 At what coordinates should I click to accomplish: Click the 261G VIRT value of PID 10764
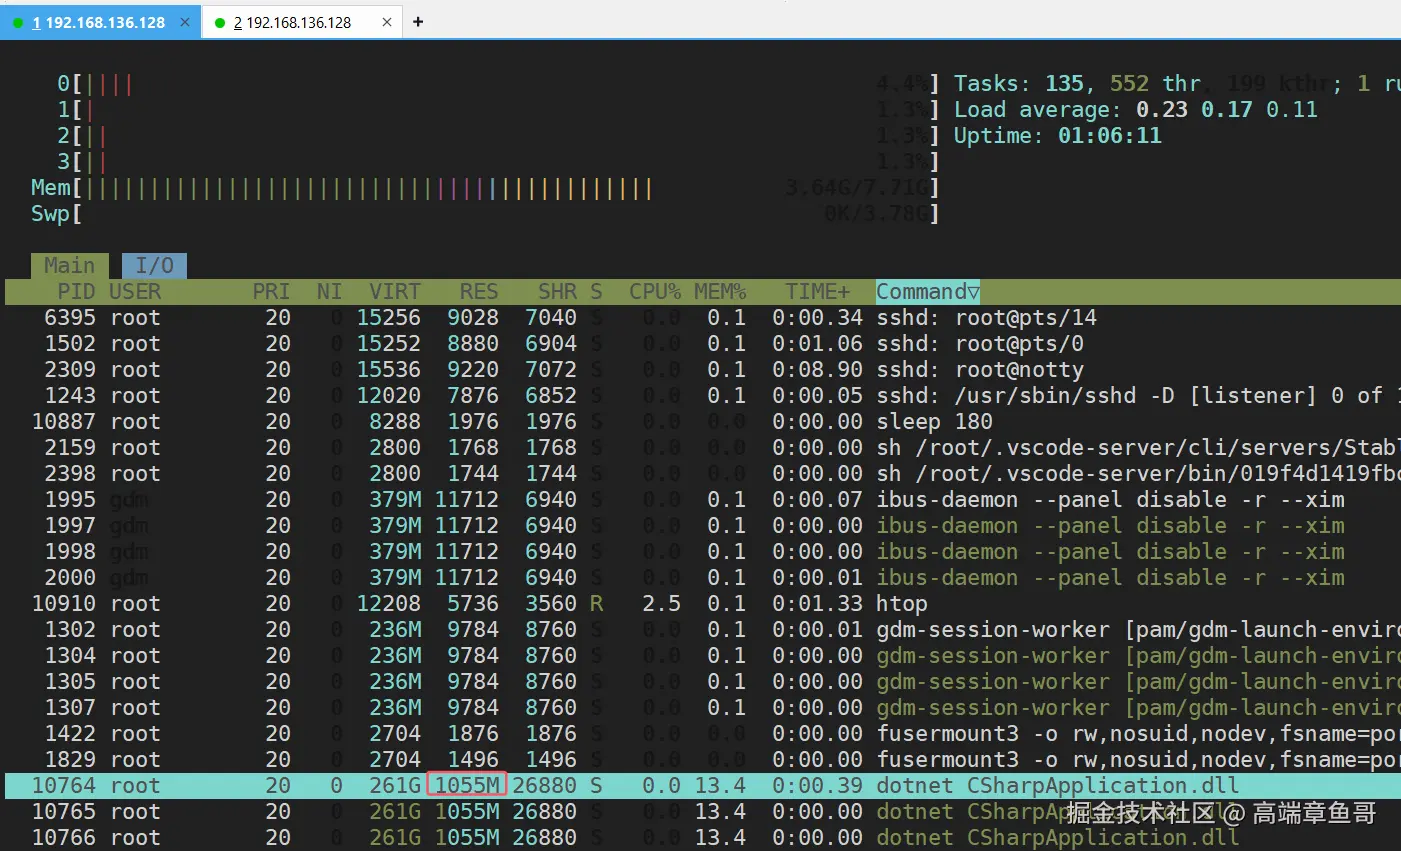pyautogui.click(x=395, y=786)
